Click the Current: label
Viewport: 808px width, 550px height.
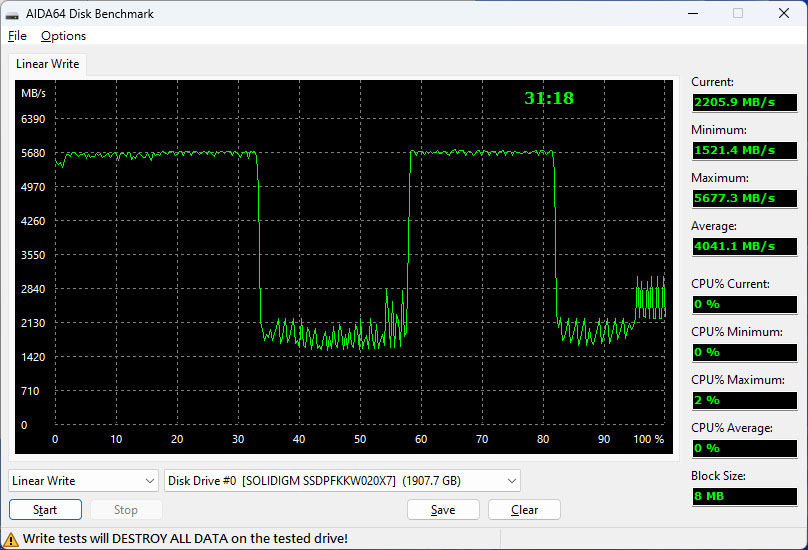[x=712, y=82]
